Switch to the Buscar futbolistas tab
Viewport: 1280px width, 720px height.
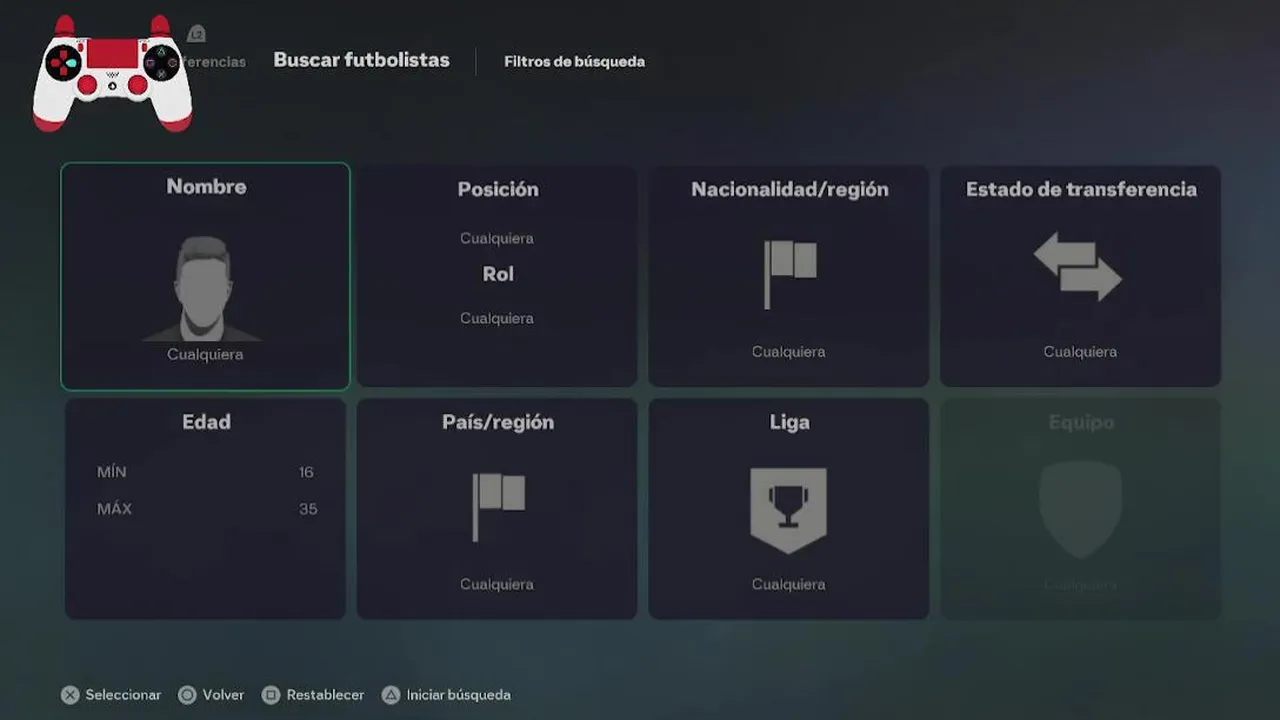click(x=362, y=60)
